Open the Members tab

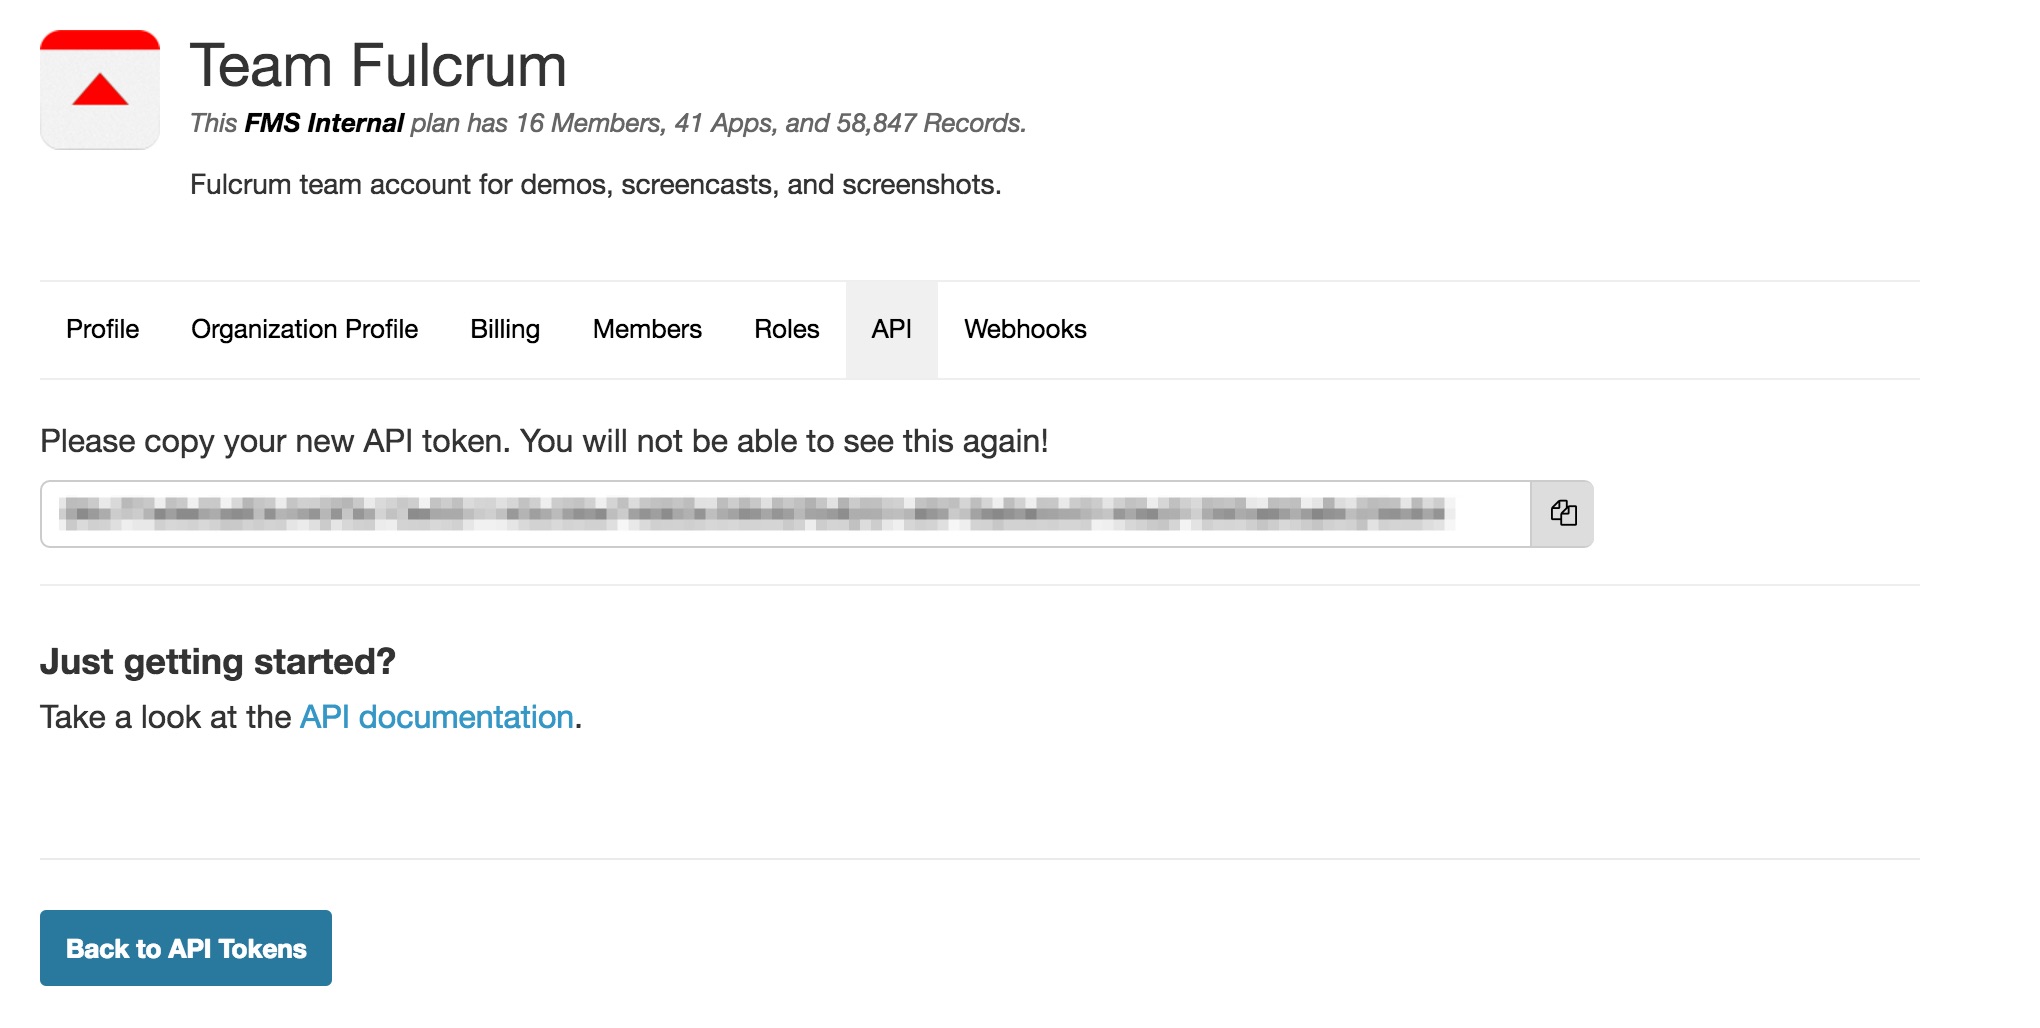point(647,329)
